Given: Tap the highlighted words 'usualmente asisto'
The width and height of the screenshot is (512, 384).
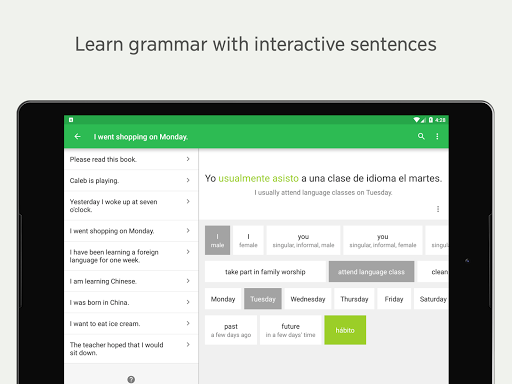Looking at the screenshot, I should point(258,178).
